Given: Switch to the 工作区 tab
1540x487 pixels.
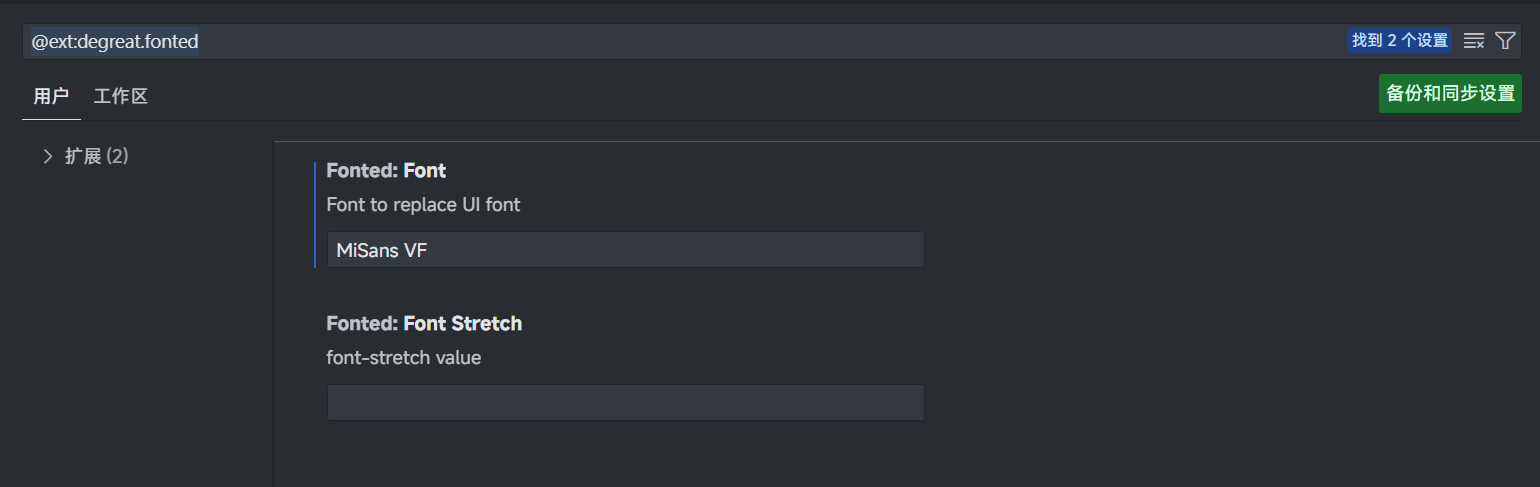Looking at the screenshot, I should [121, 97].
